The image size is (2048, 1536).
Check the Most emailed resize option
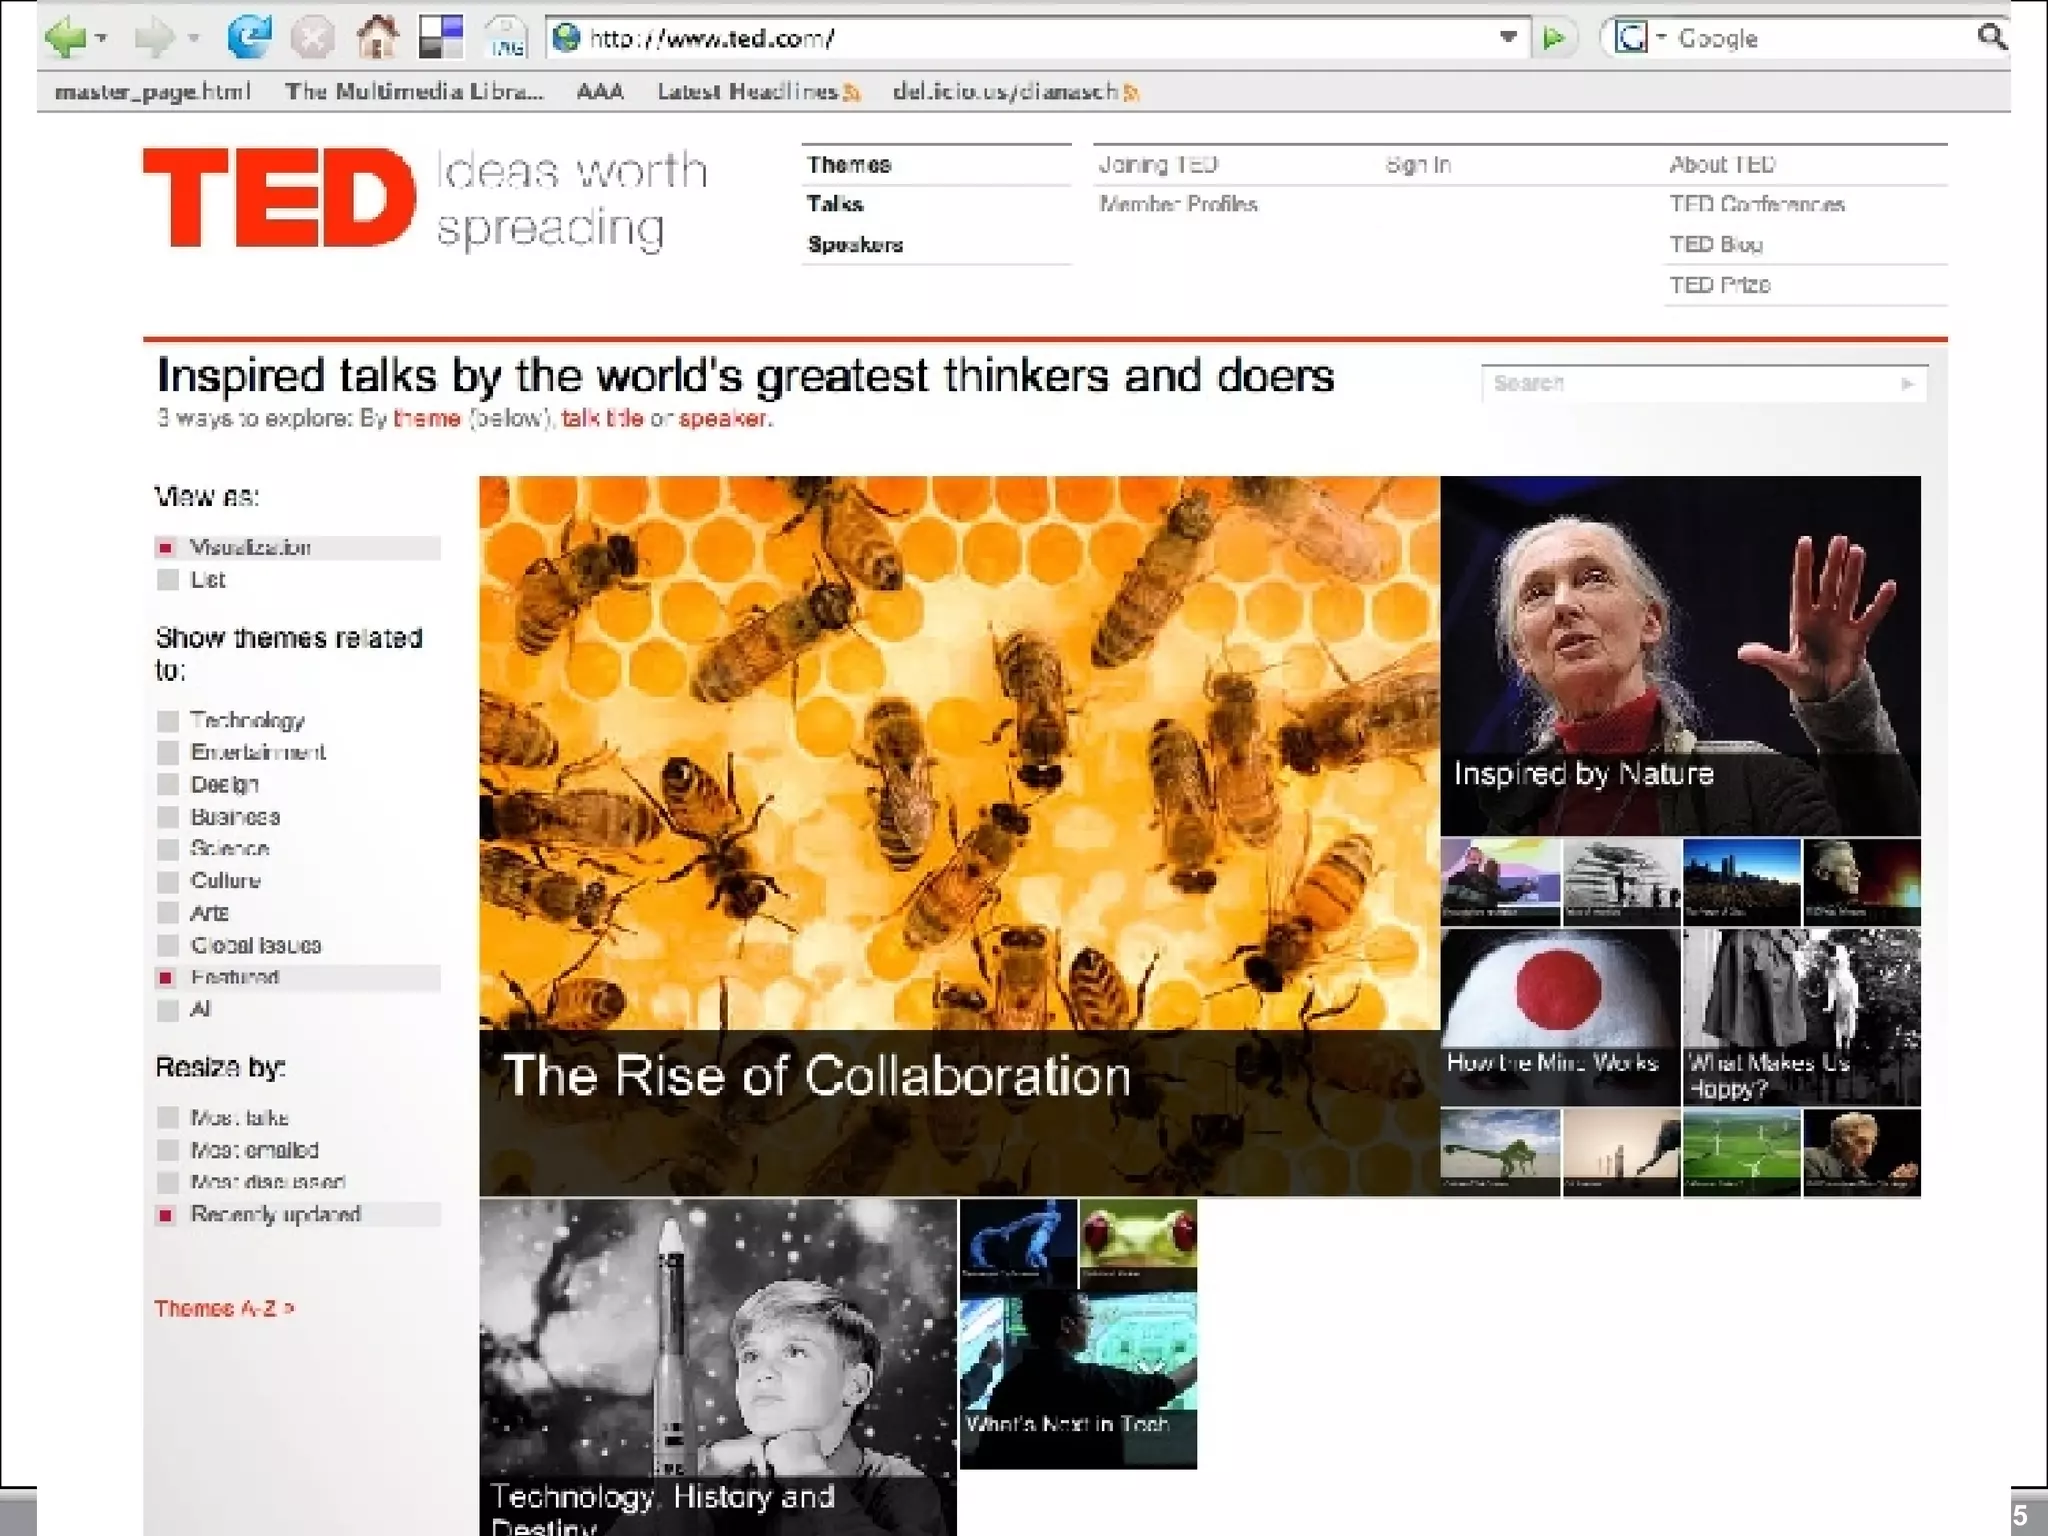(x=168, y=1150)
